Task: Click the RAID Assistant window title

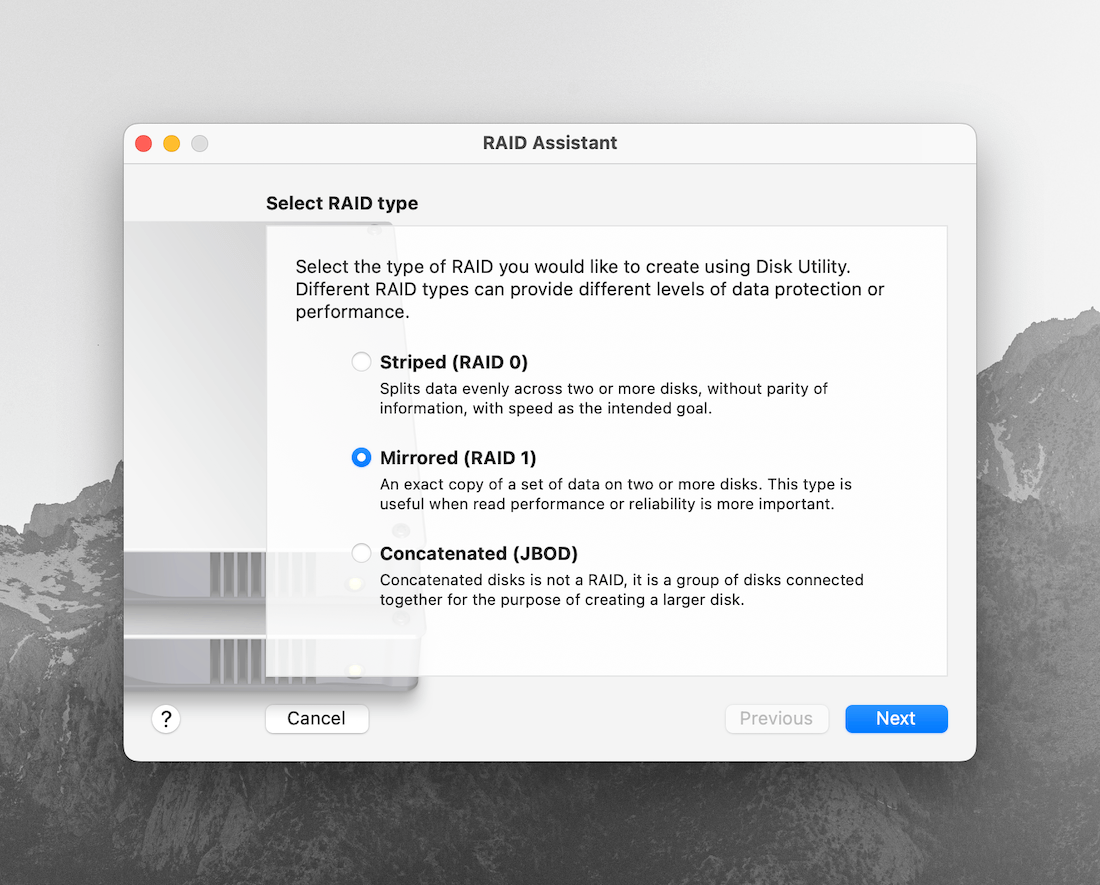Action: [550, 143]
